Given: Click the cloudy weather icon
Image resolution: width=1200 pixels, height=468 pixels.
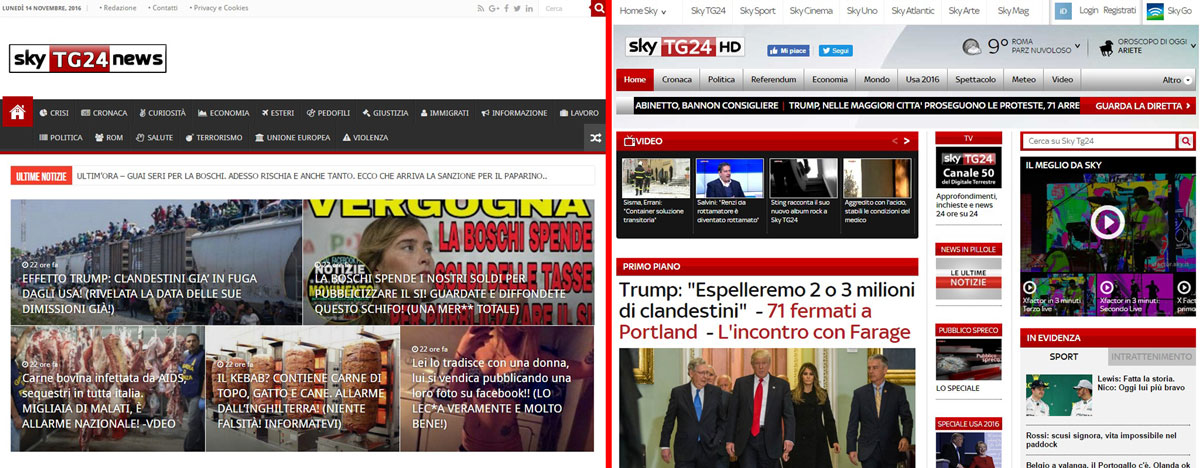Looking at the screenshot, I should [971, 47].
